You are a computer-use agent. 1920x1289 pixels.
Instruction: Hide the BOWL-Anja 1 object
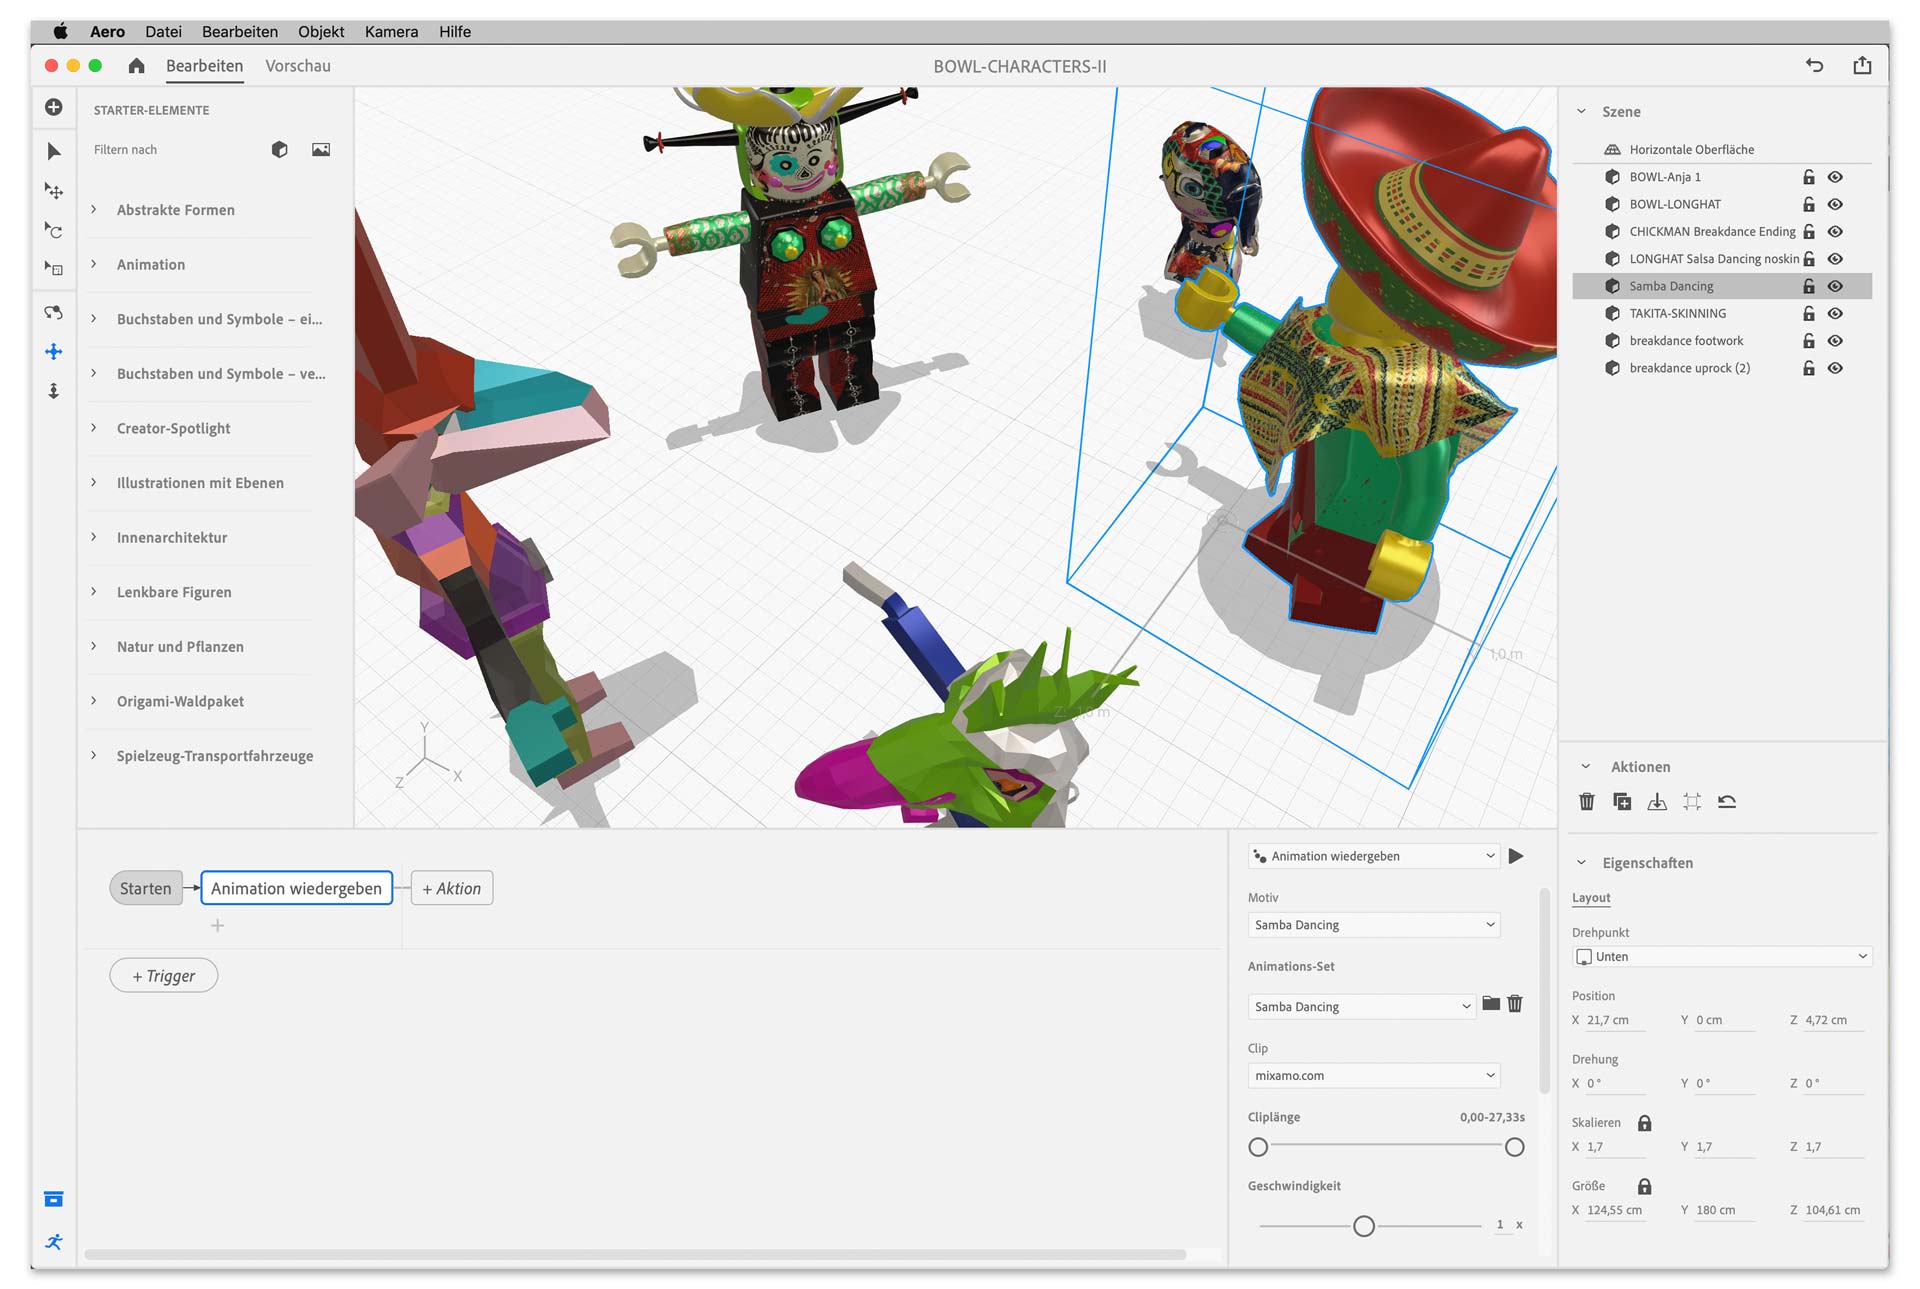[1835, 177]
